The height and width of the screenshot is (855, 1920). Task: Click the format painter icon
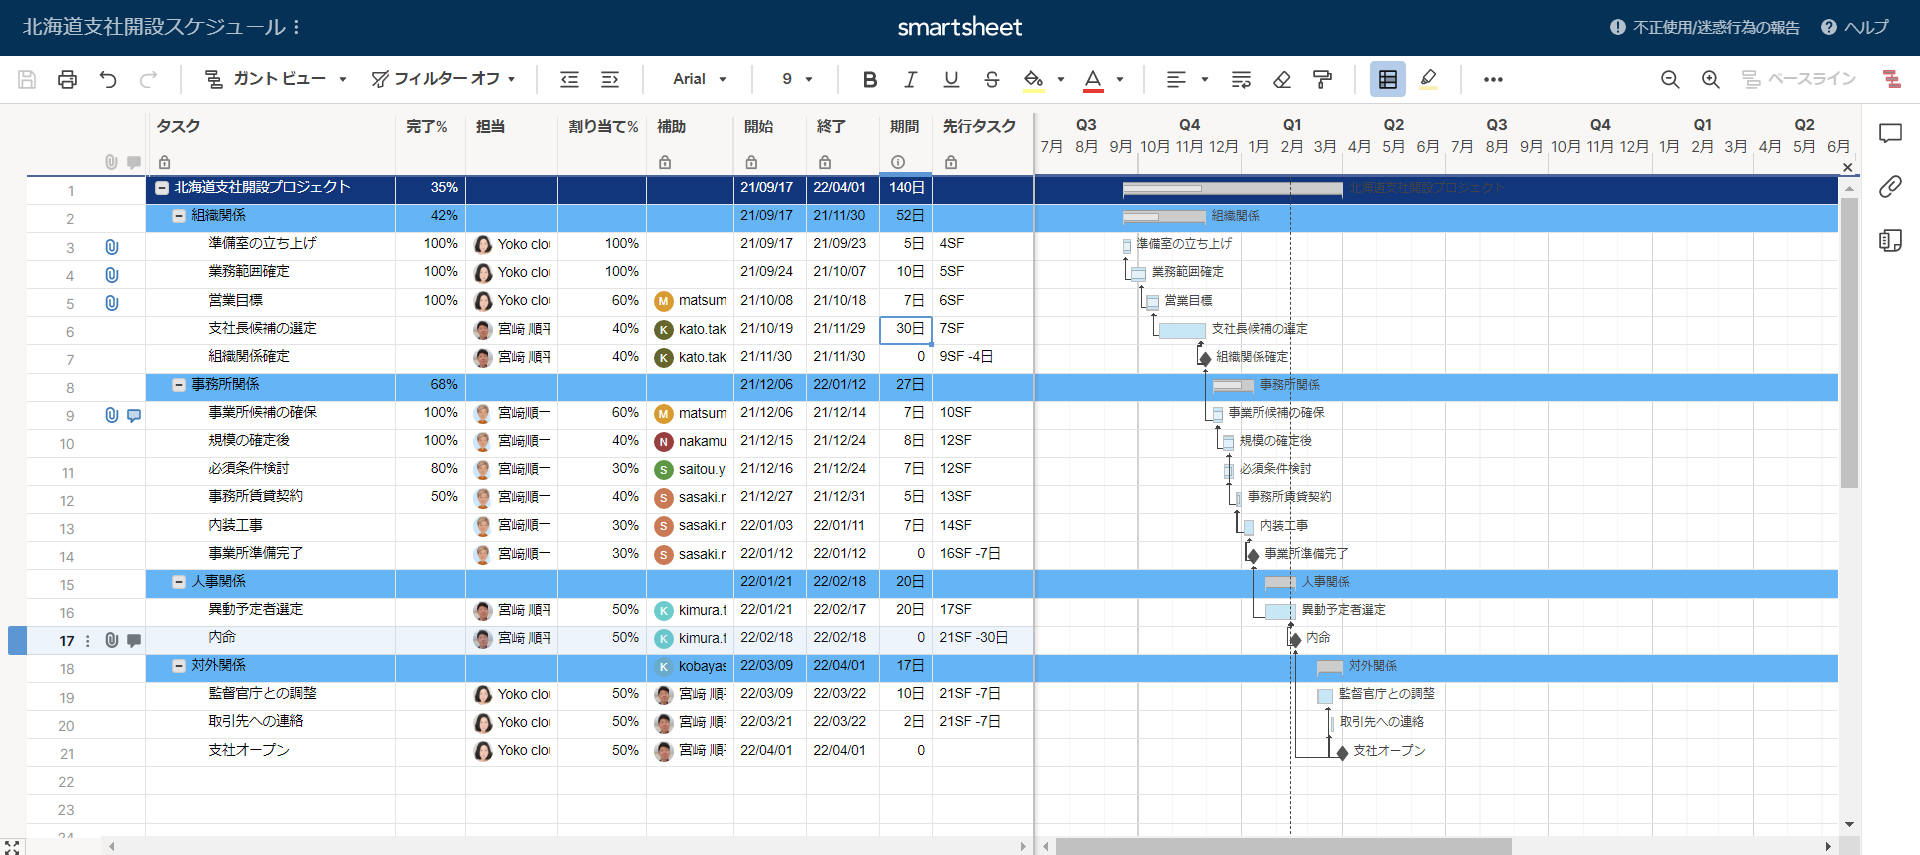coord(1322,79)
